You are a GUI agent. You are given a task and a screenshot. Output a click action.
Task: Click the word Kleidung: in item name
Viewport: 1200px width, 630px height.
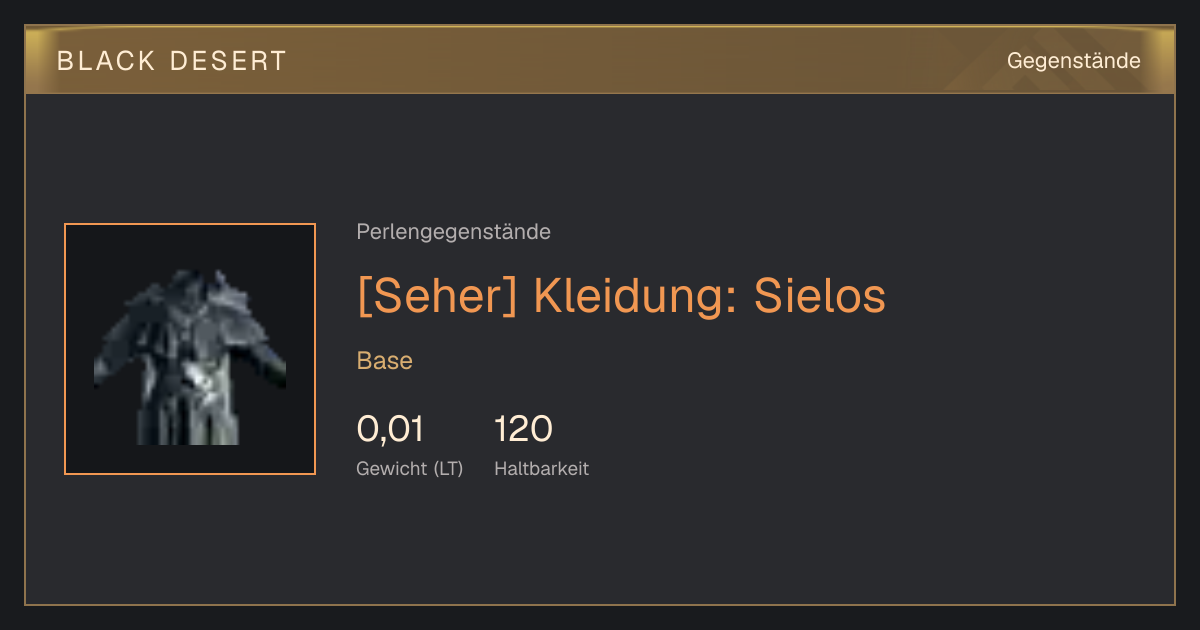[635, 295]
